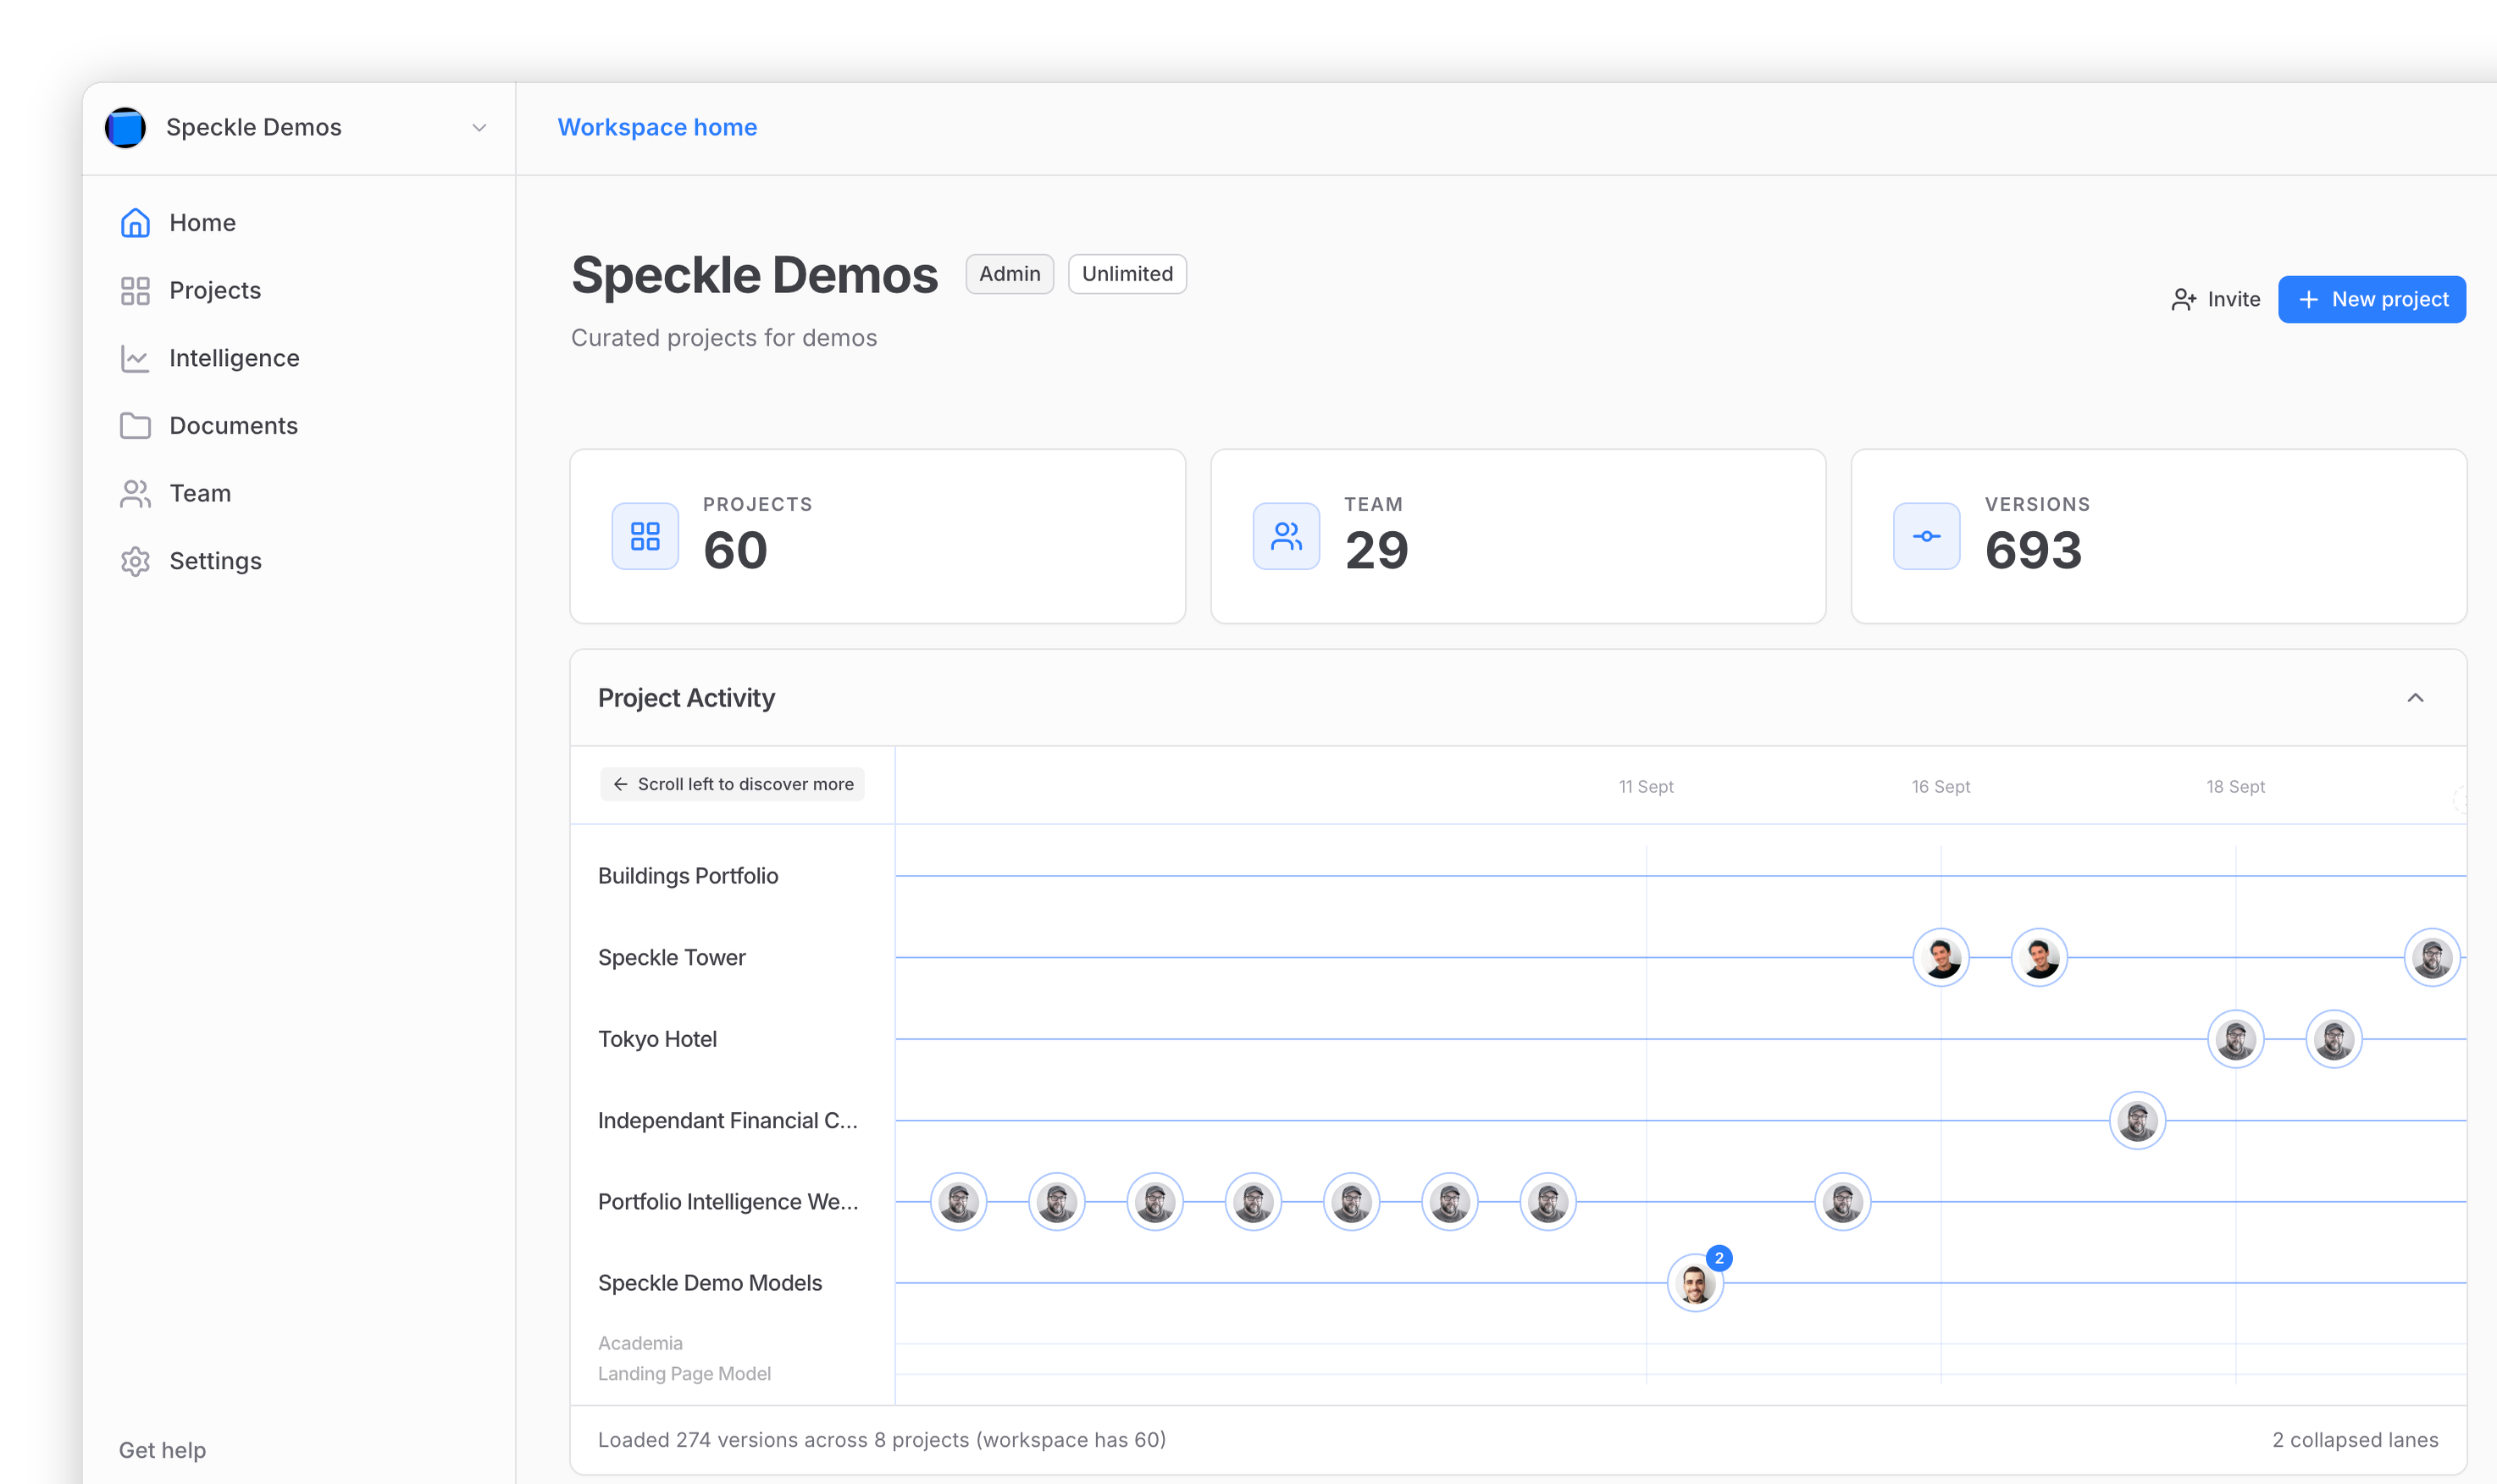Click the Team people icon in the sidebar
Screen dimensions: 2497x1484
click(135, 494)
